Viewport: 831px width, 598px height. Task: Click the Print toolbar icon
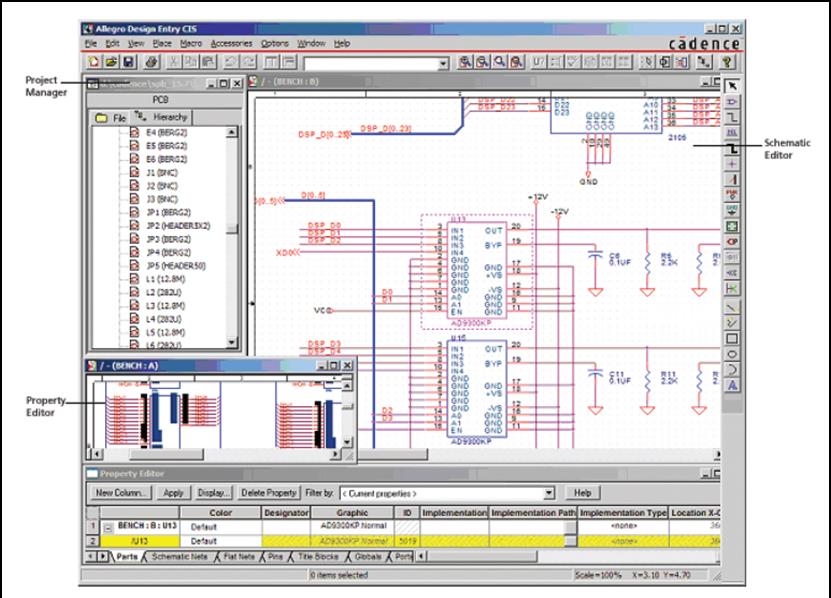click(x=151, y=62)
